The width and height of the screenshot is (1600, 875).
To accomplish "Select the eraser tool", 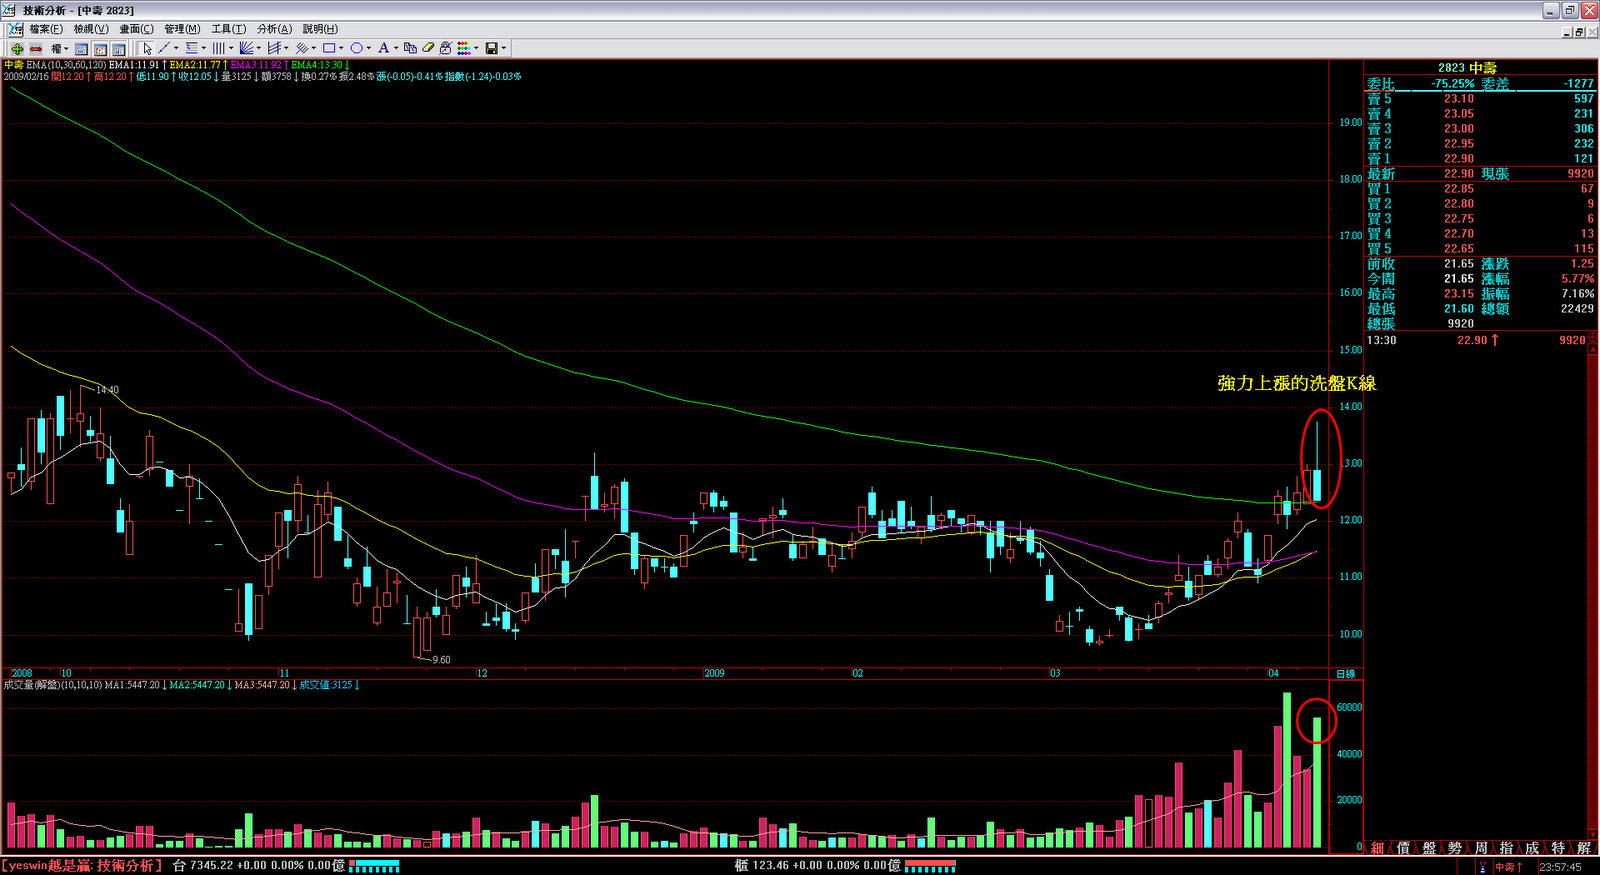I will point(428,48).
